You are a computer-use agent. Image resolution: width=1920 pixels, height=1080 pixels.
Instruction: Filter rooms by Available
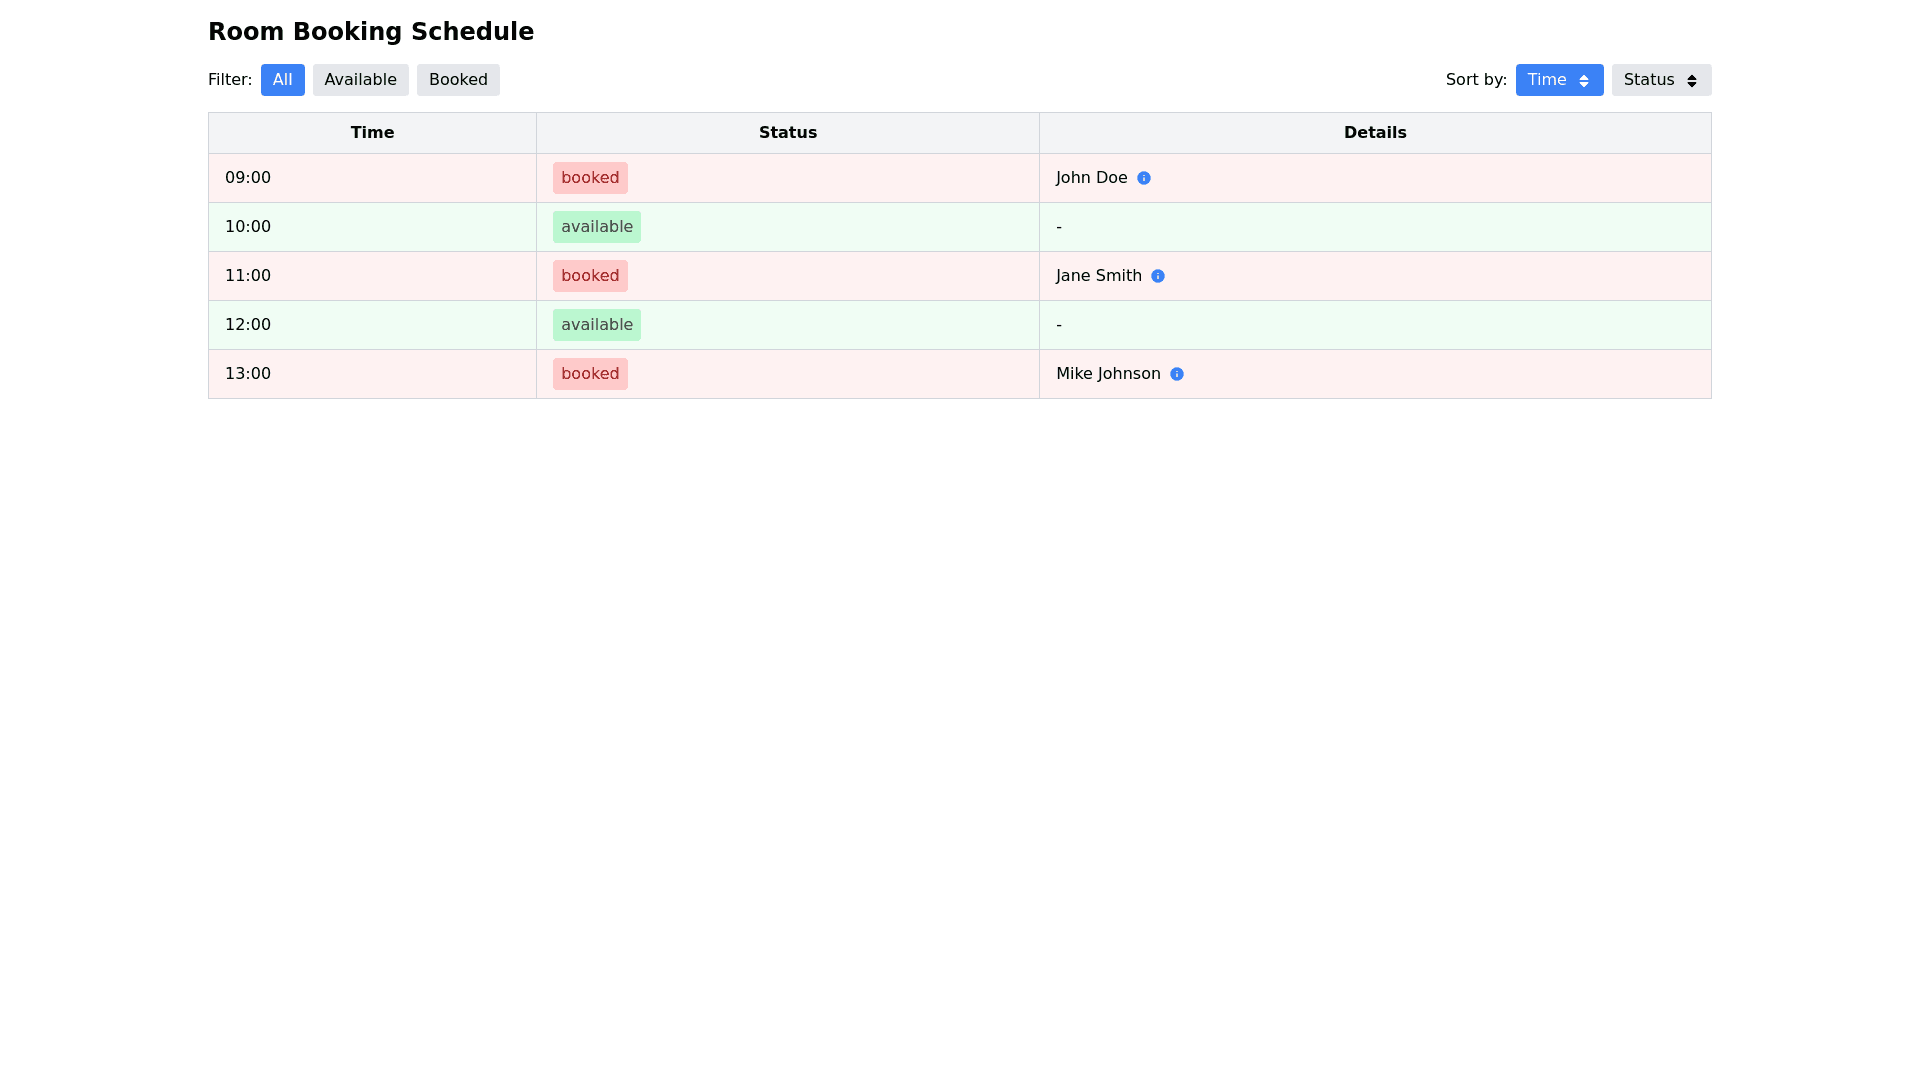coord(360,80)
